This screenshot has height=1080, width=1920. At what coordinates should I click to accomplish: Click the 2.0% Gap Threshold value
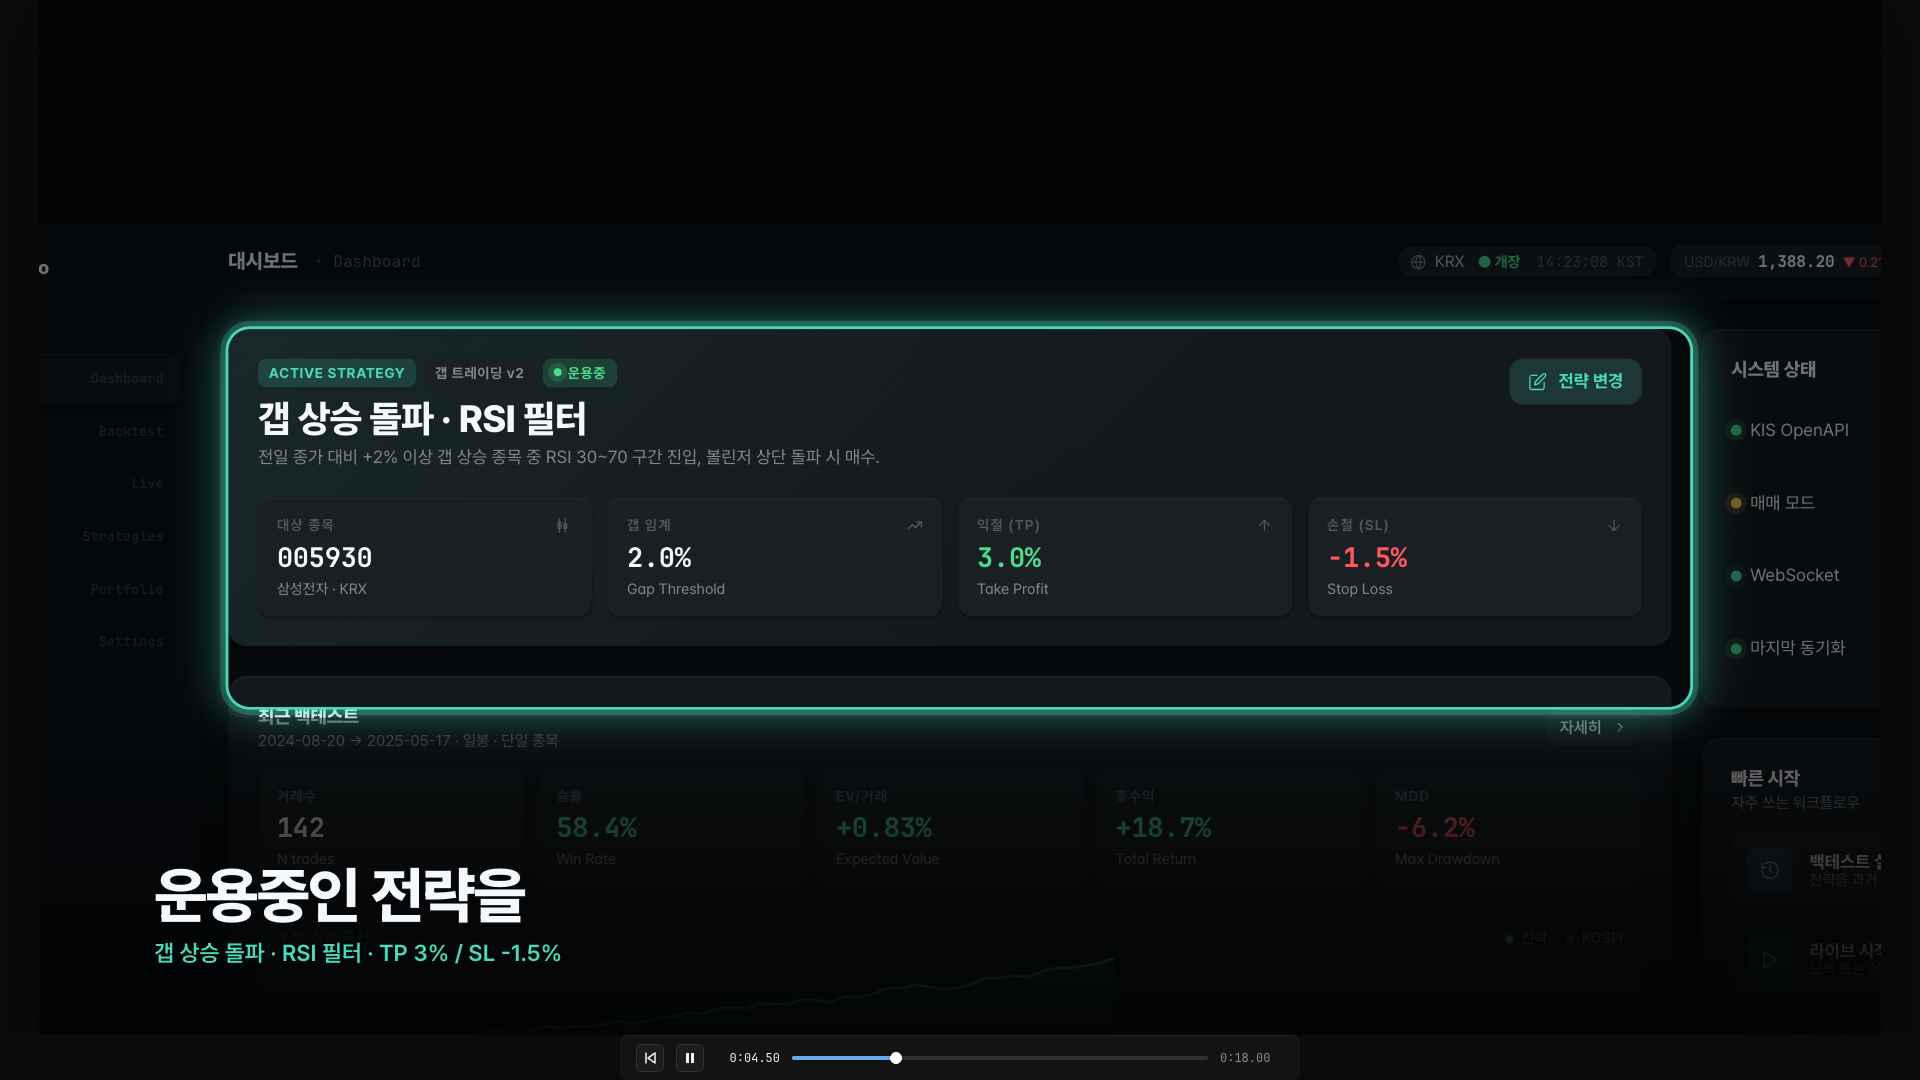click(659, 557)
